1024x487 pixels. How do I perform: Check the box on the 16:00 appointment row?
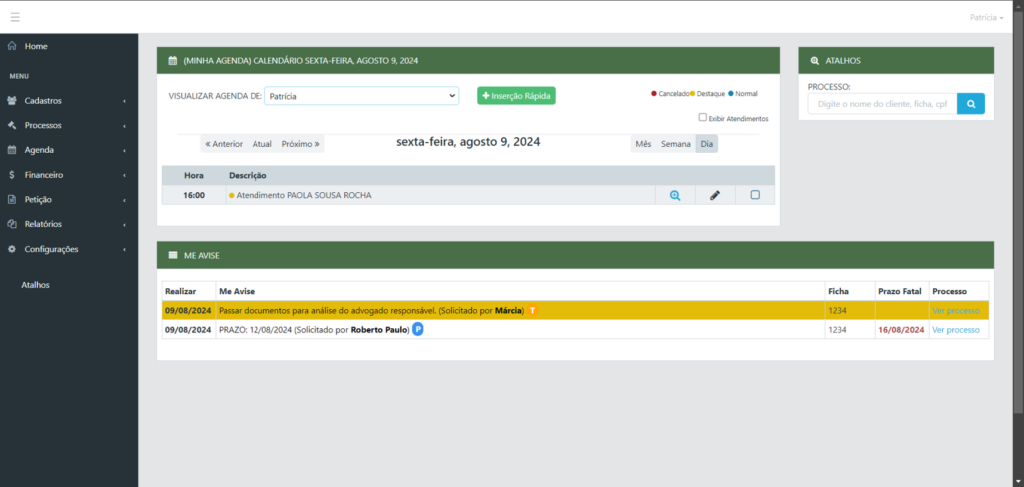click(755, 195)
